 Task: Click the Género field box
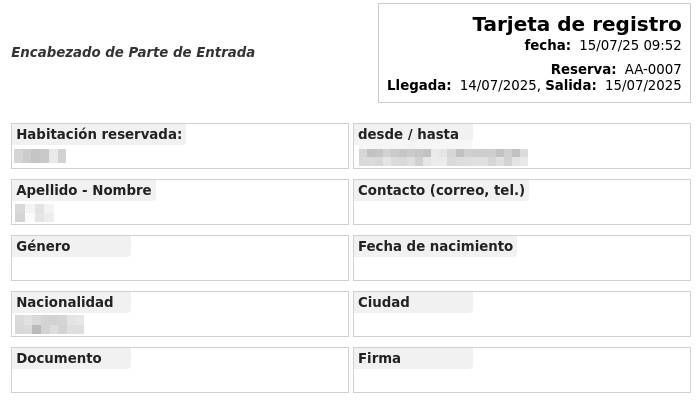(x=180, y=258)
